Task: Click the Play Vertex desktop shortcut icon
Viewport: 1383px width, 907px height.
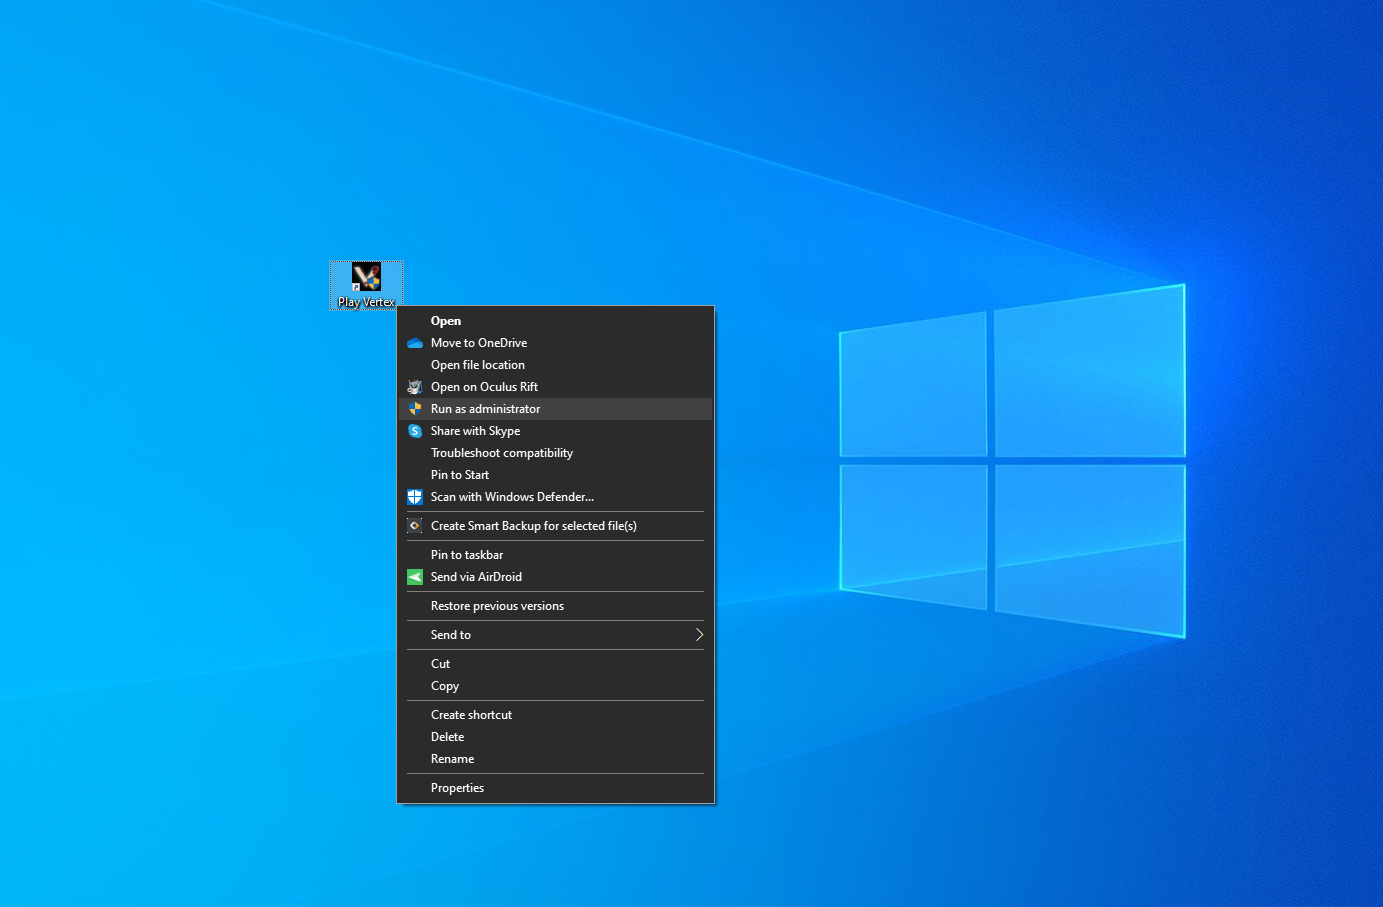Action: 366,278
